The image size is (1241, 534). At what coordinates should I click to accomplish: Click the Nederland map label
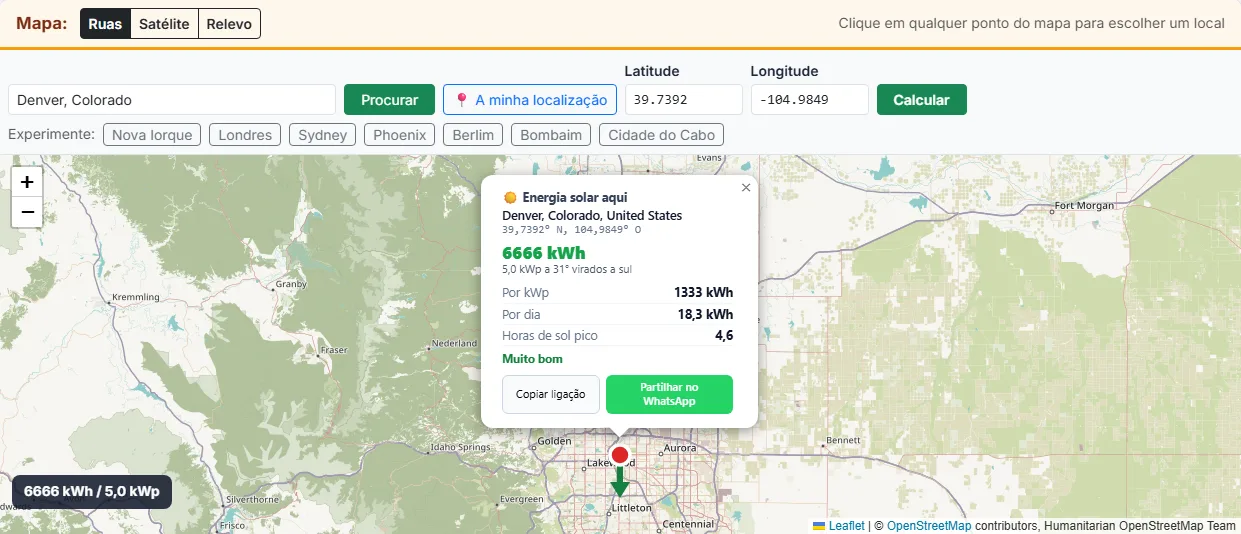click(454, 343)
